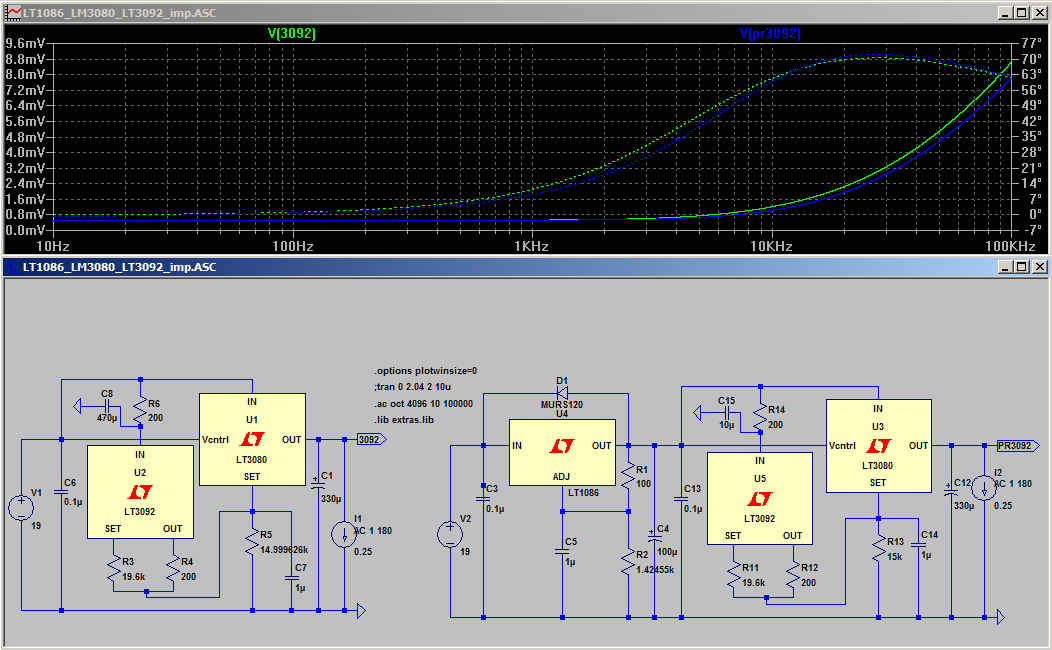This screenshot has width=1052, height=650.
Task: Click the .lib extras.lib directive
Action: pos(404,420)
